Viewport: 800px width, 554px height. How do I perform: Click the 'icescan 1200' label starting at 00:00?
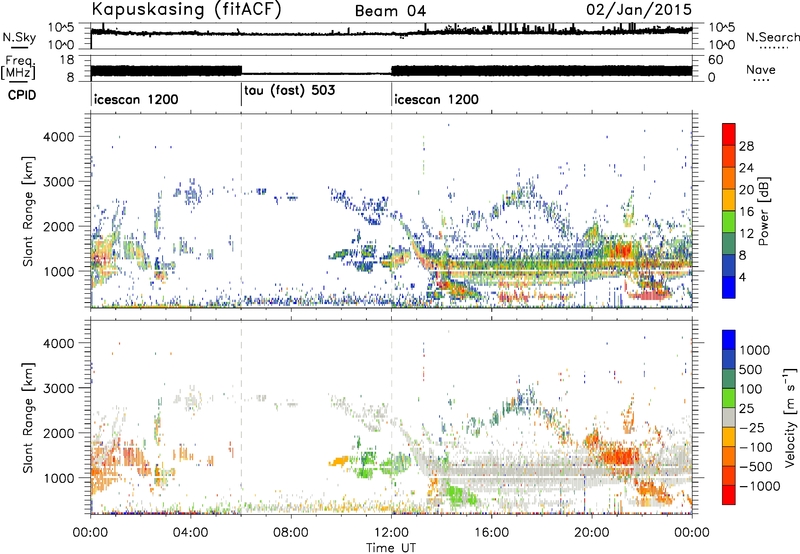click(x=136, y=99)
